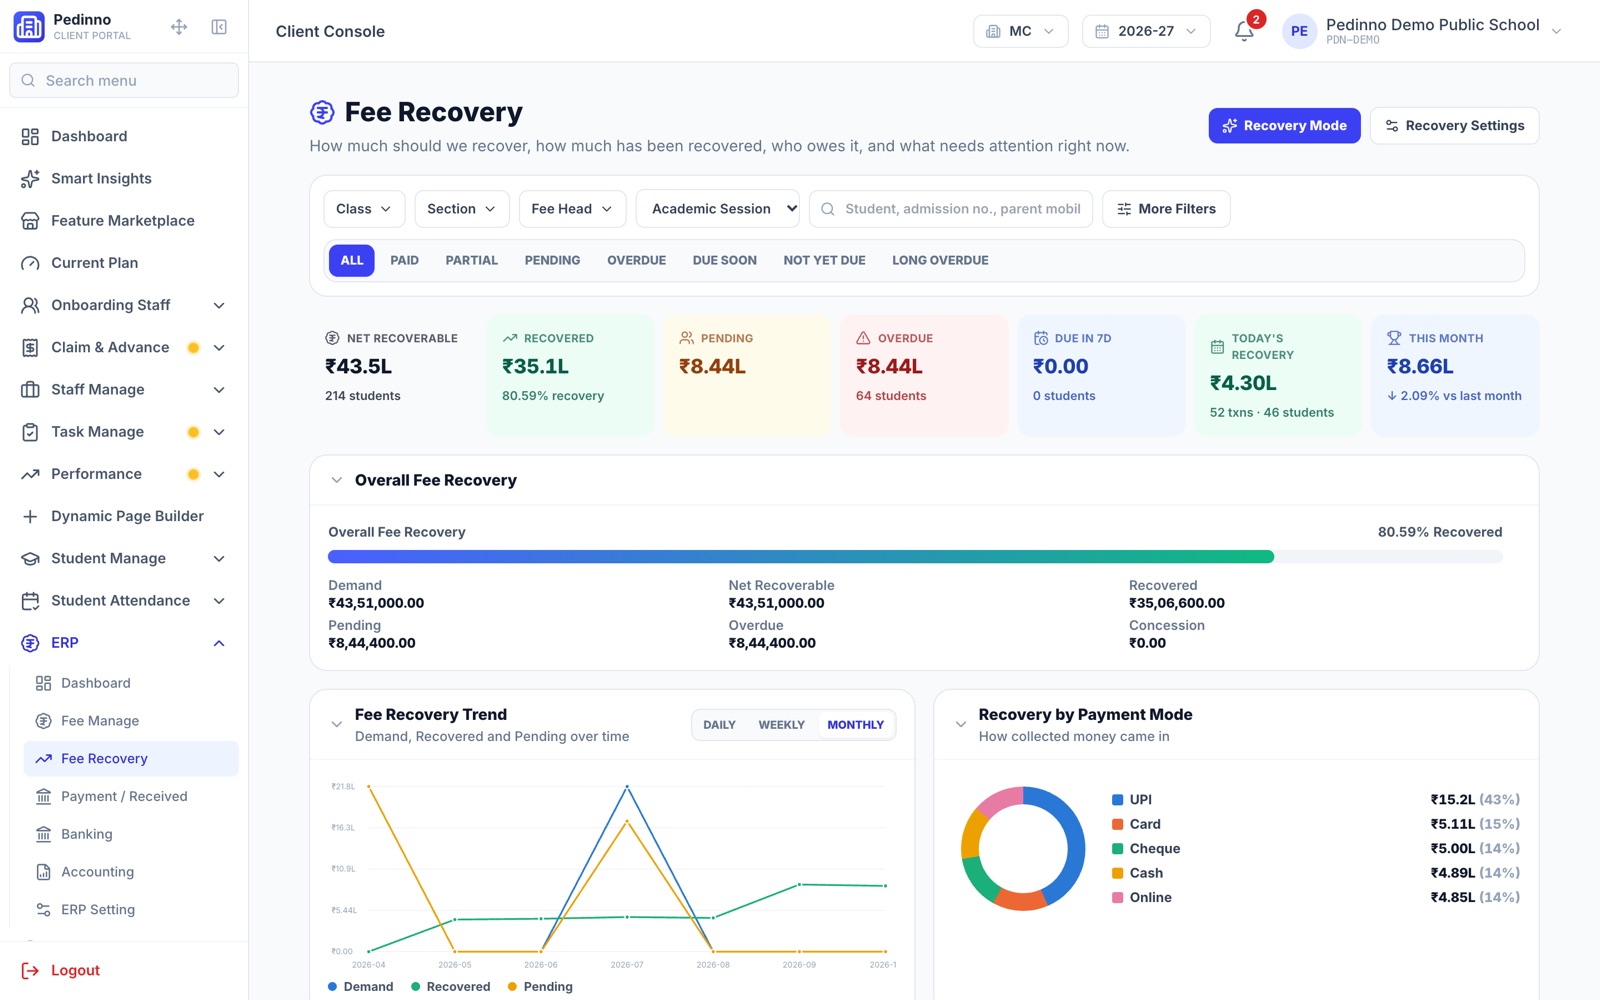Open Dynamic Page Builder
The image size is (1600, 1000).
124,516
